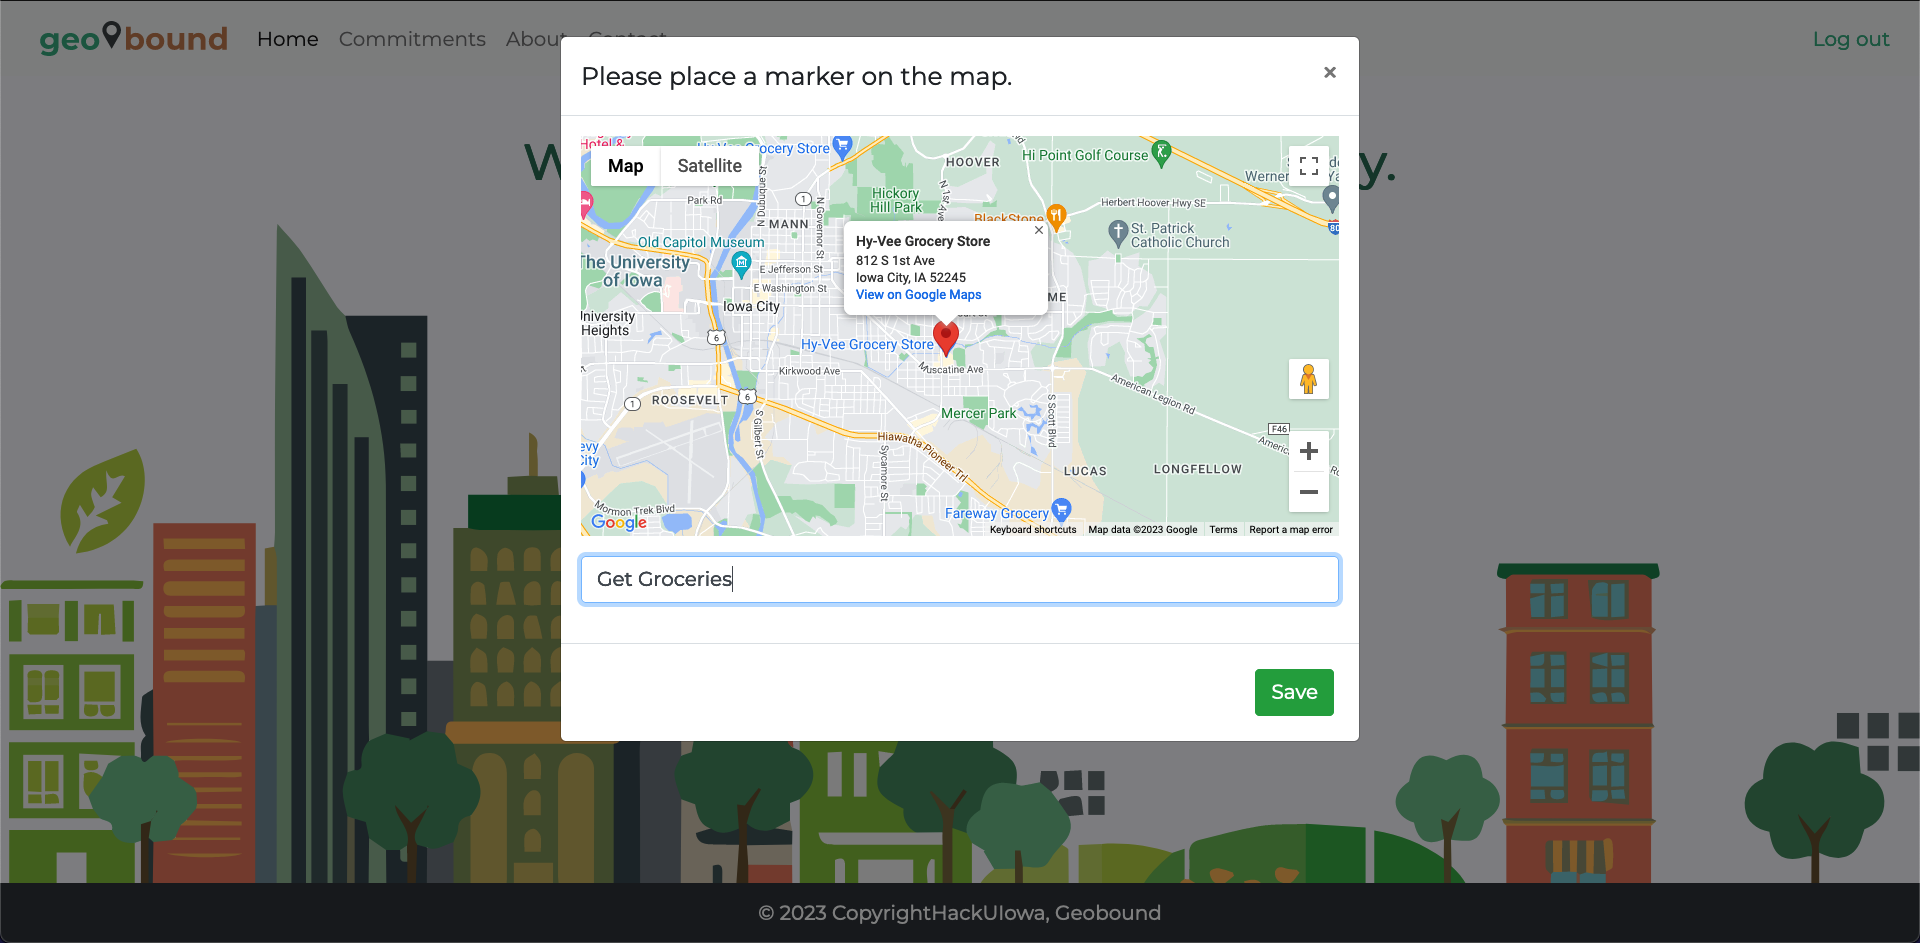The image size is (1920, 943).
Task: Switch to Map view type
Action: [x=625, y=166]
